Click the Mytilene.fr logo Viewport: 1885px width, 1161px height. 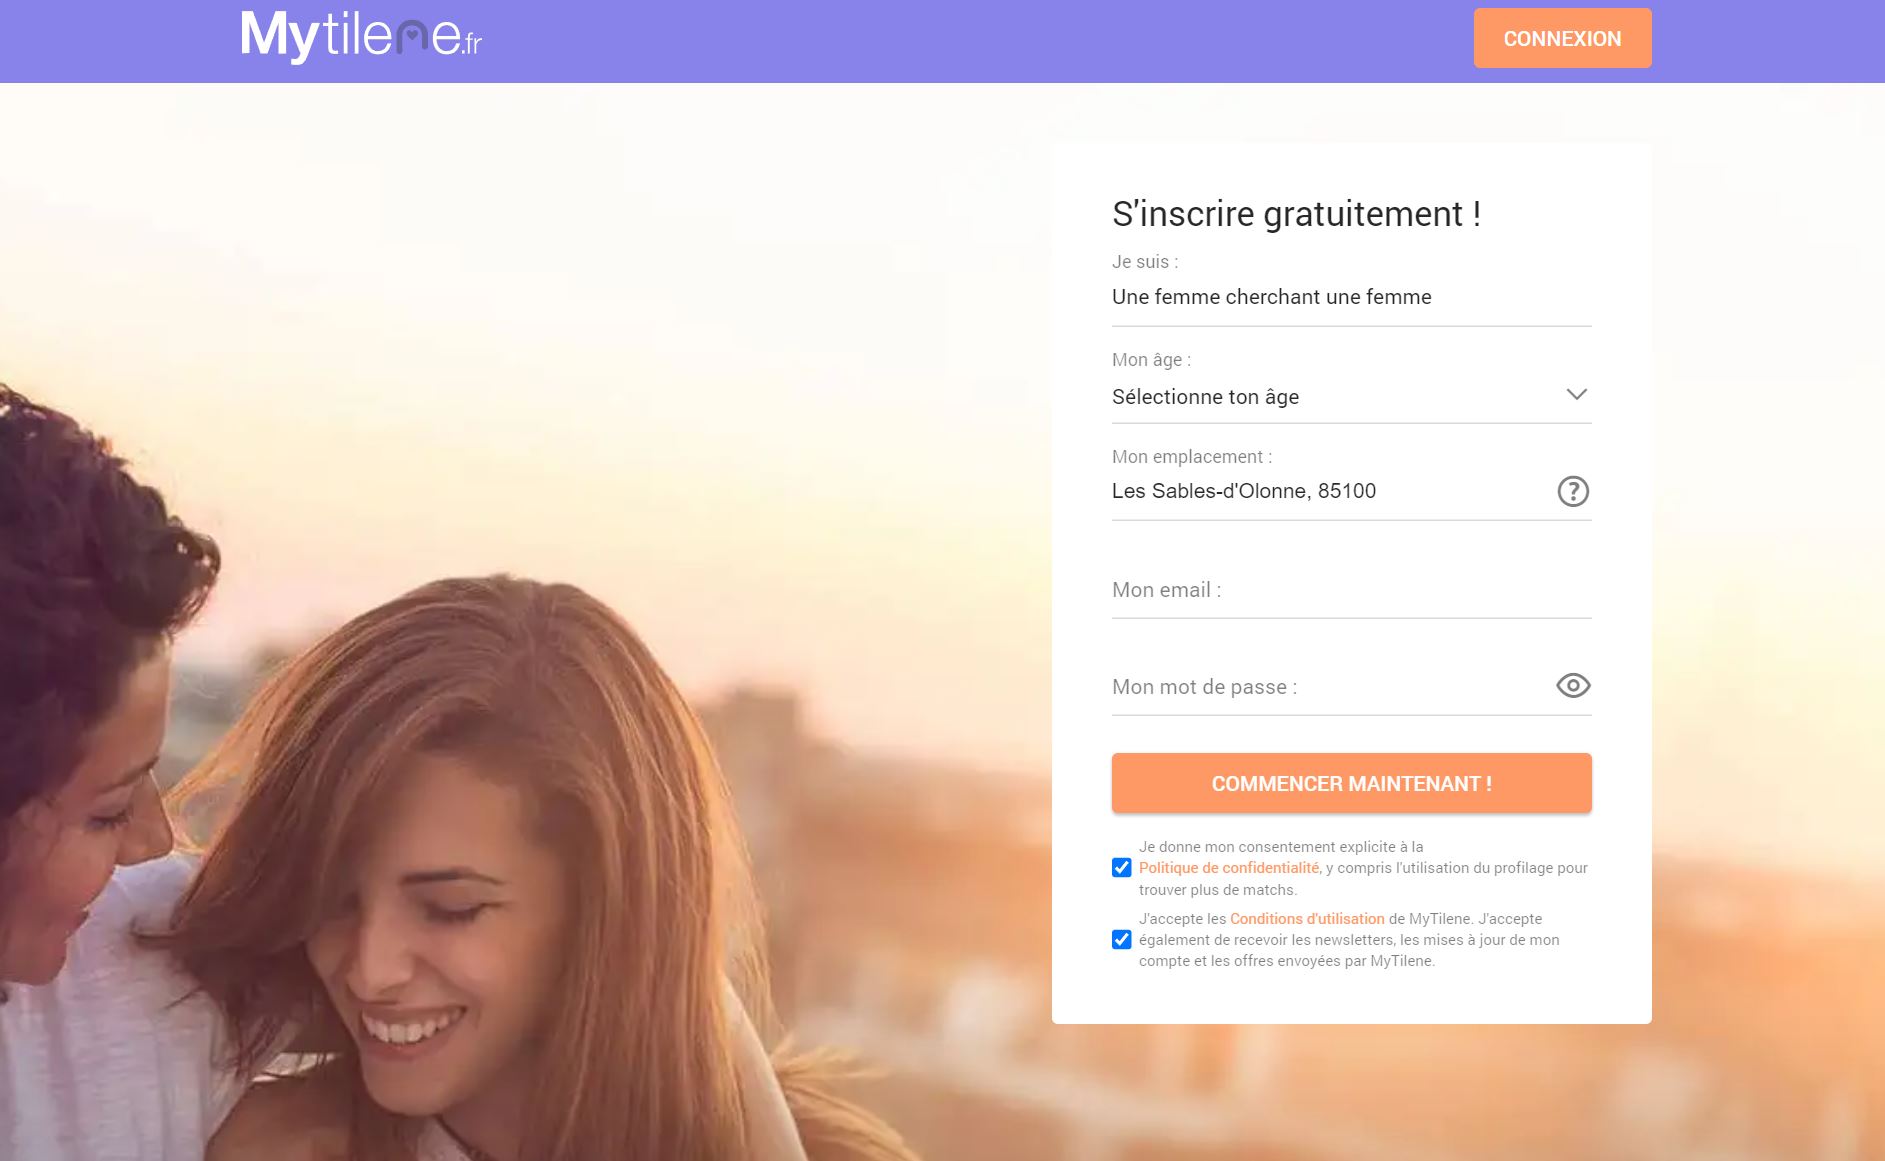tap(361, 37)
